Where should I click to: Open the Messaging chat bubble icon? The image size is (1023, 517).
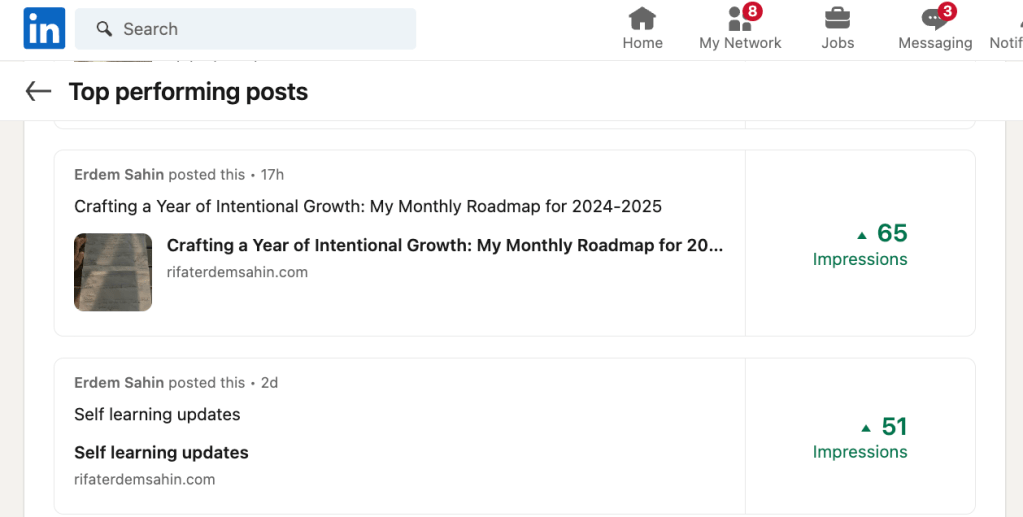pos(934,19)
